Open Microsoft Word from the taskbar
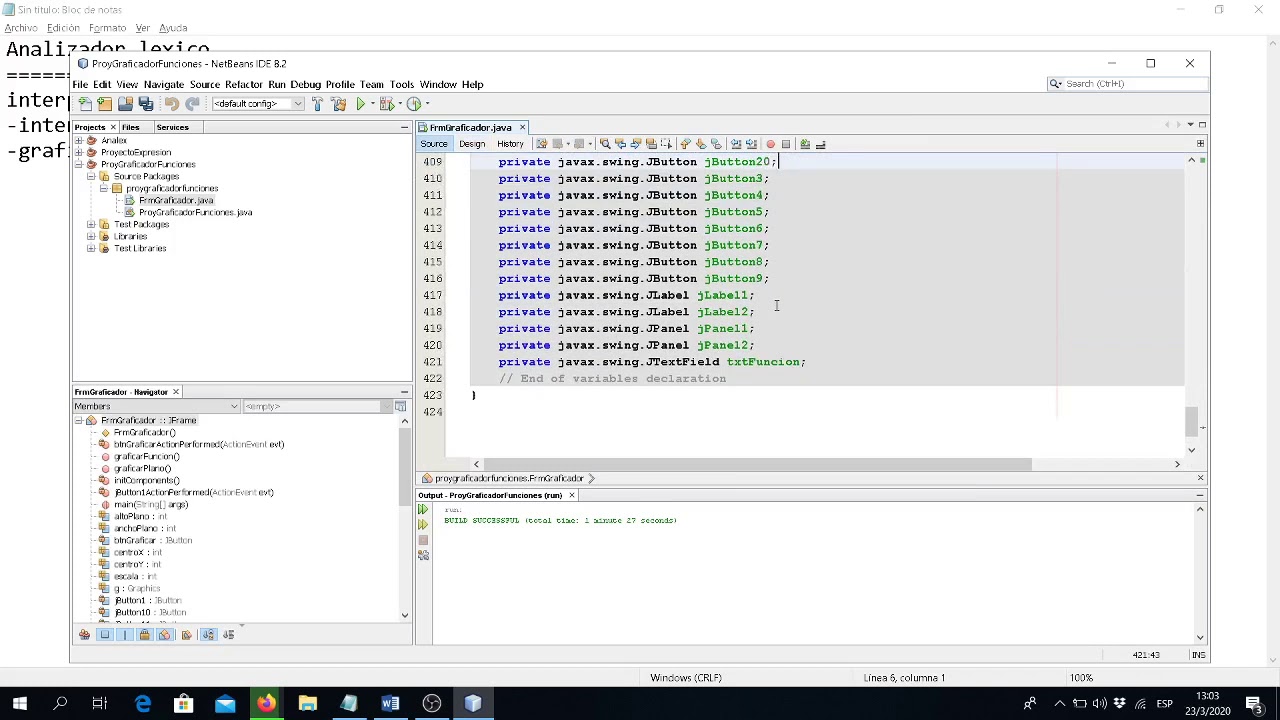 point(390,704)
